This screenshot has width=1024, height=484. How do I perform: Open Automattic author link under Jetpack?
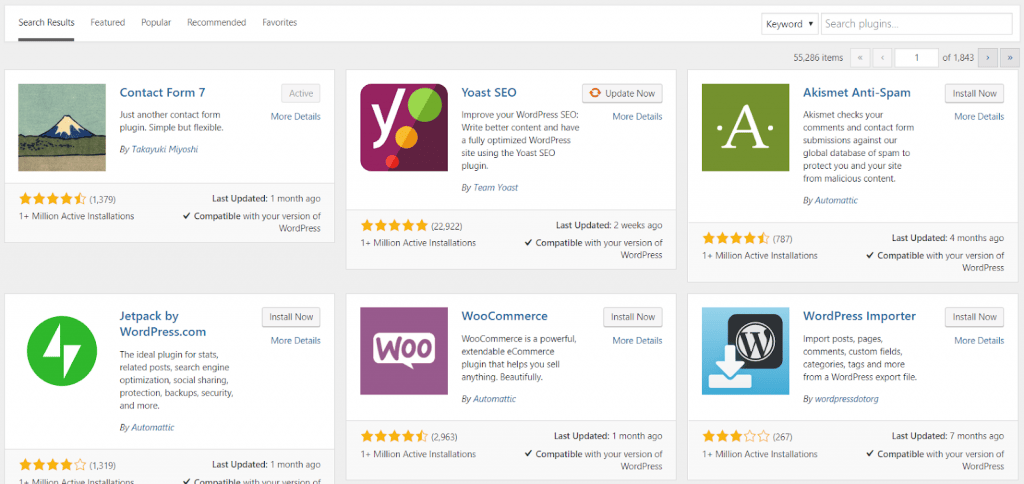(x=153, y=428)
